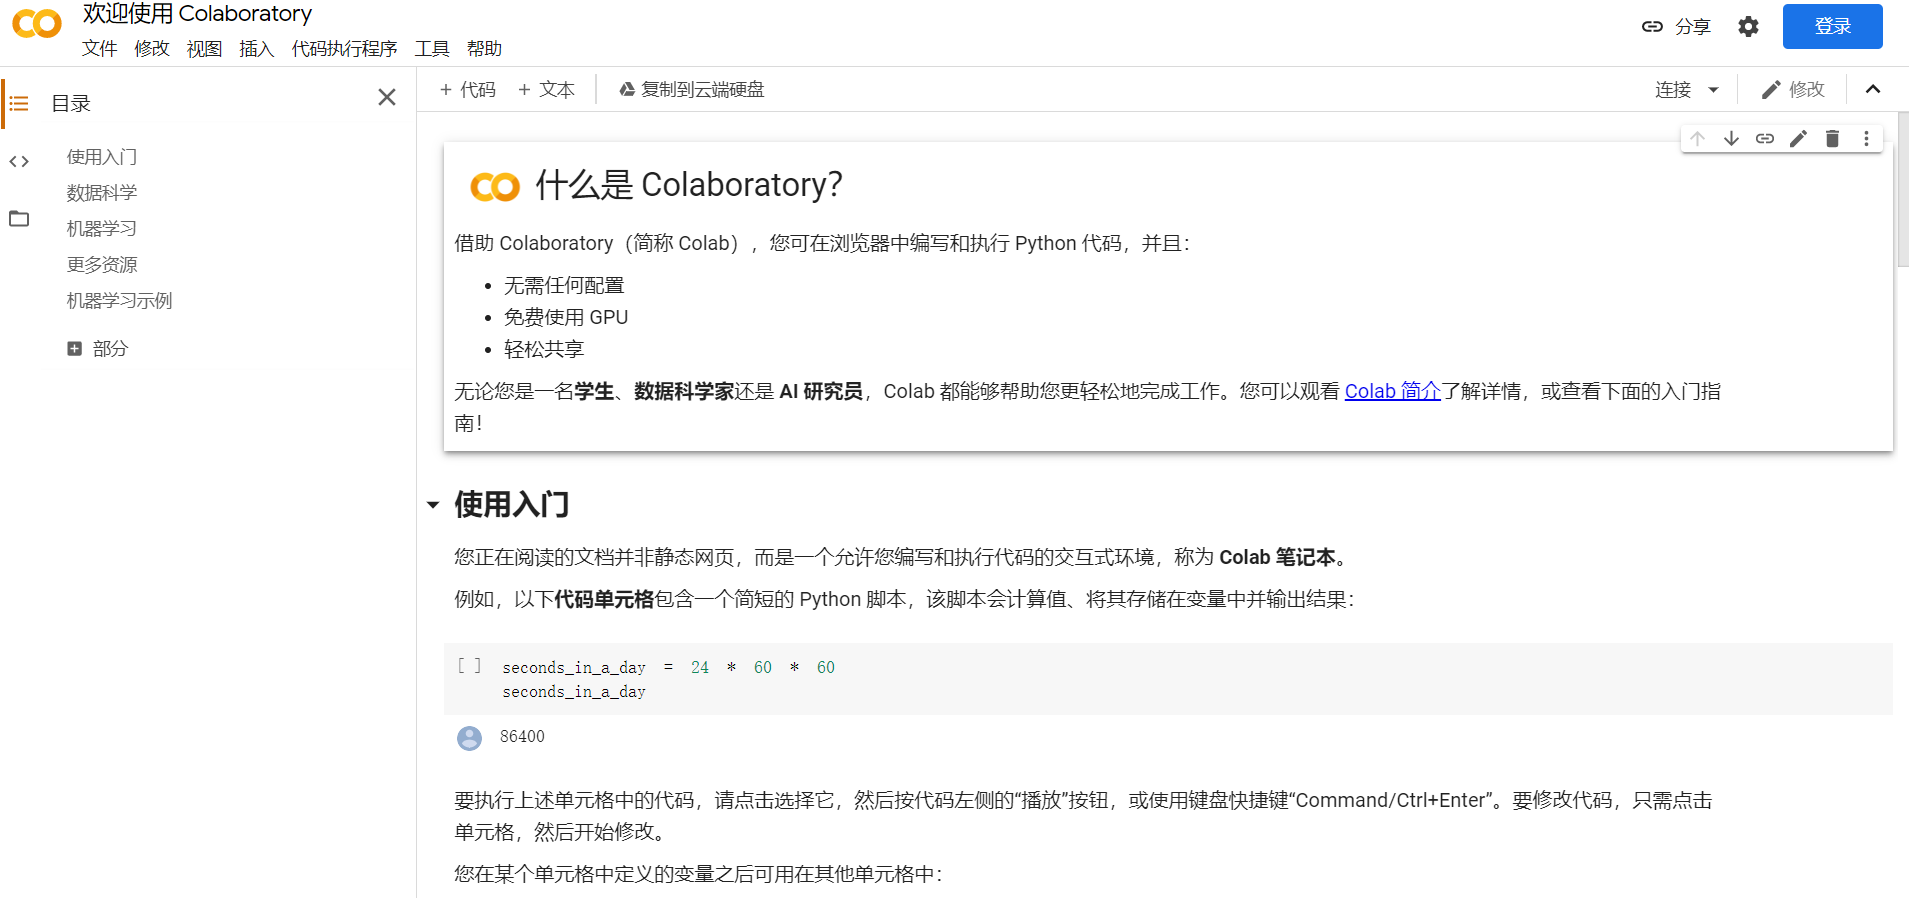This screenshot has height=898, width=1909.
Task: Click 复制到云端硬盘 button
Action: (x=691, y=90)
